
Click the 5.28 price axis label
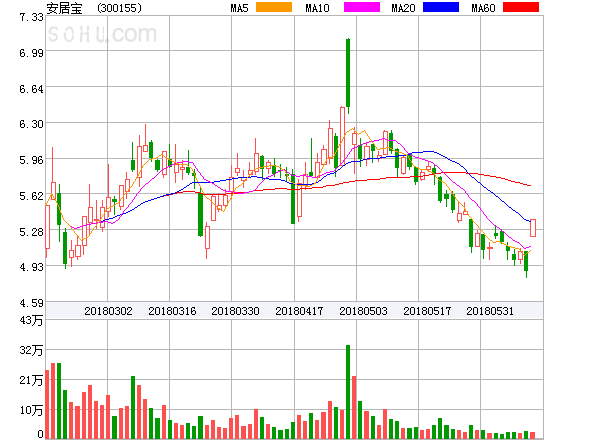point(31,231)
